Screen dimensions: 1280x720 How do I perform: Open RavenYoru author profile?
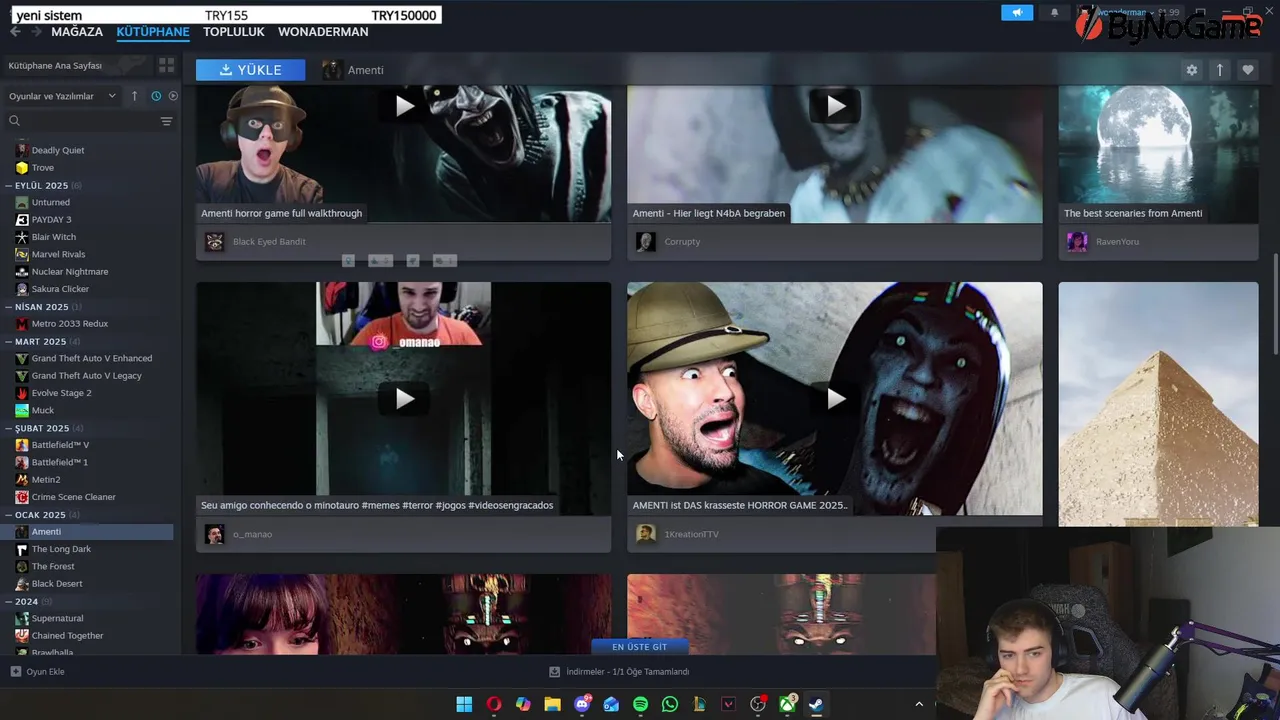[x=1117, y=241]
